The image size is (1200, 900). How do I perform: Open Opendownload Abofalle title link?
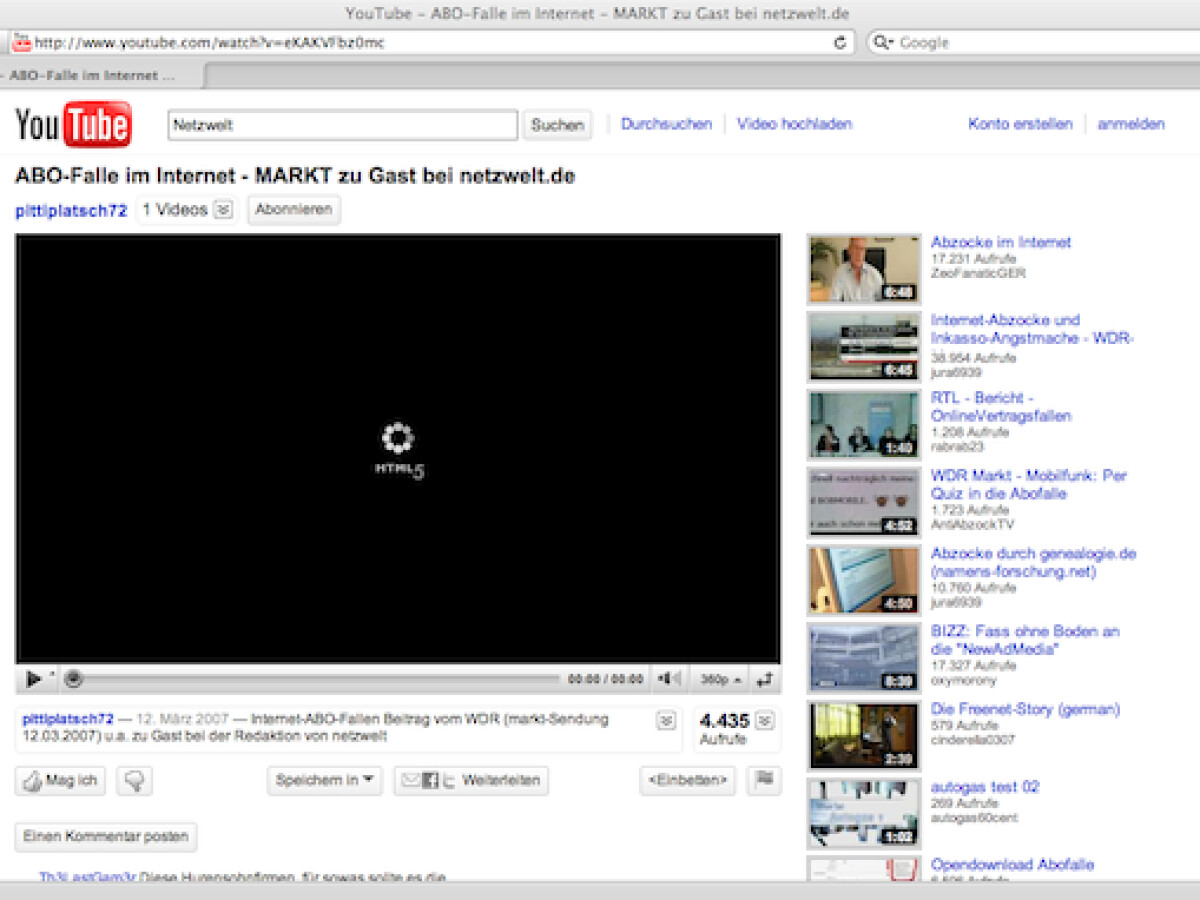click(1013, 864)
